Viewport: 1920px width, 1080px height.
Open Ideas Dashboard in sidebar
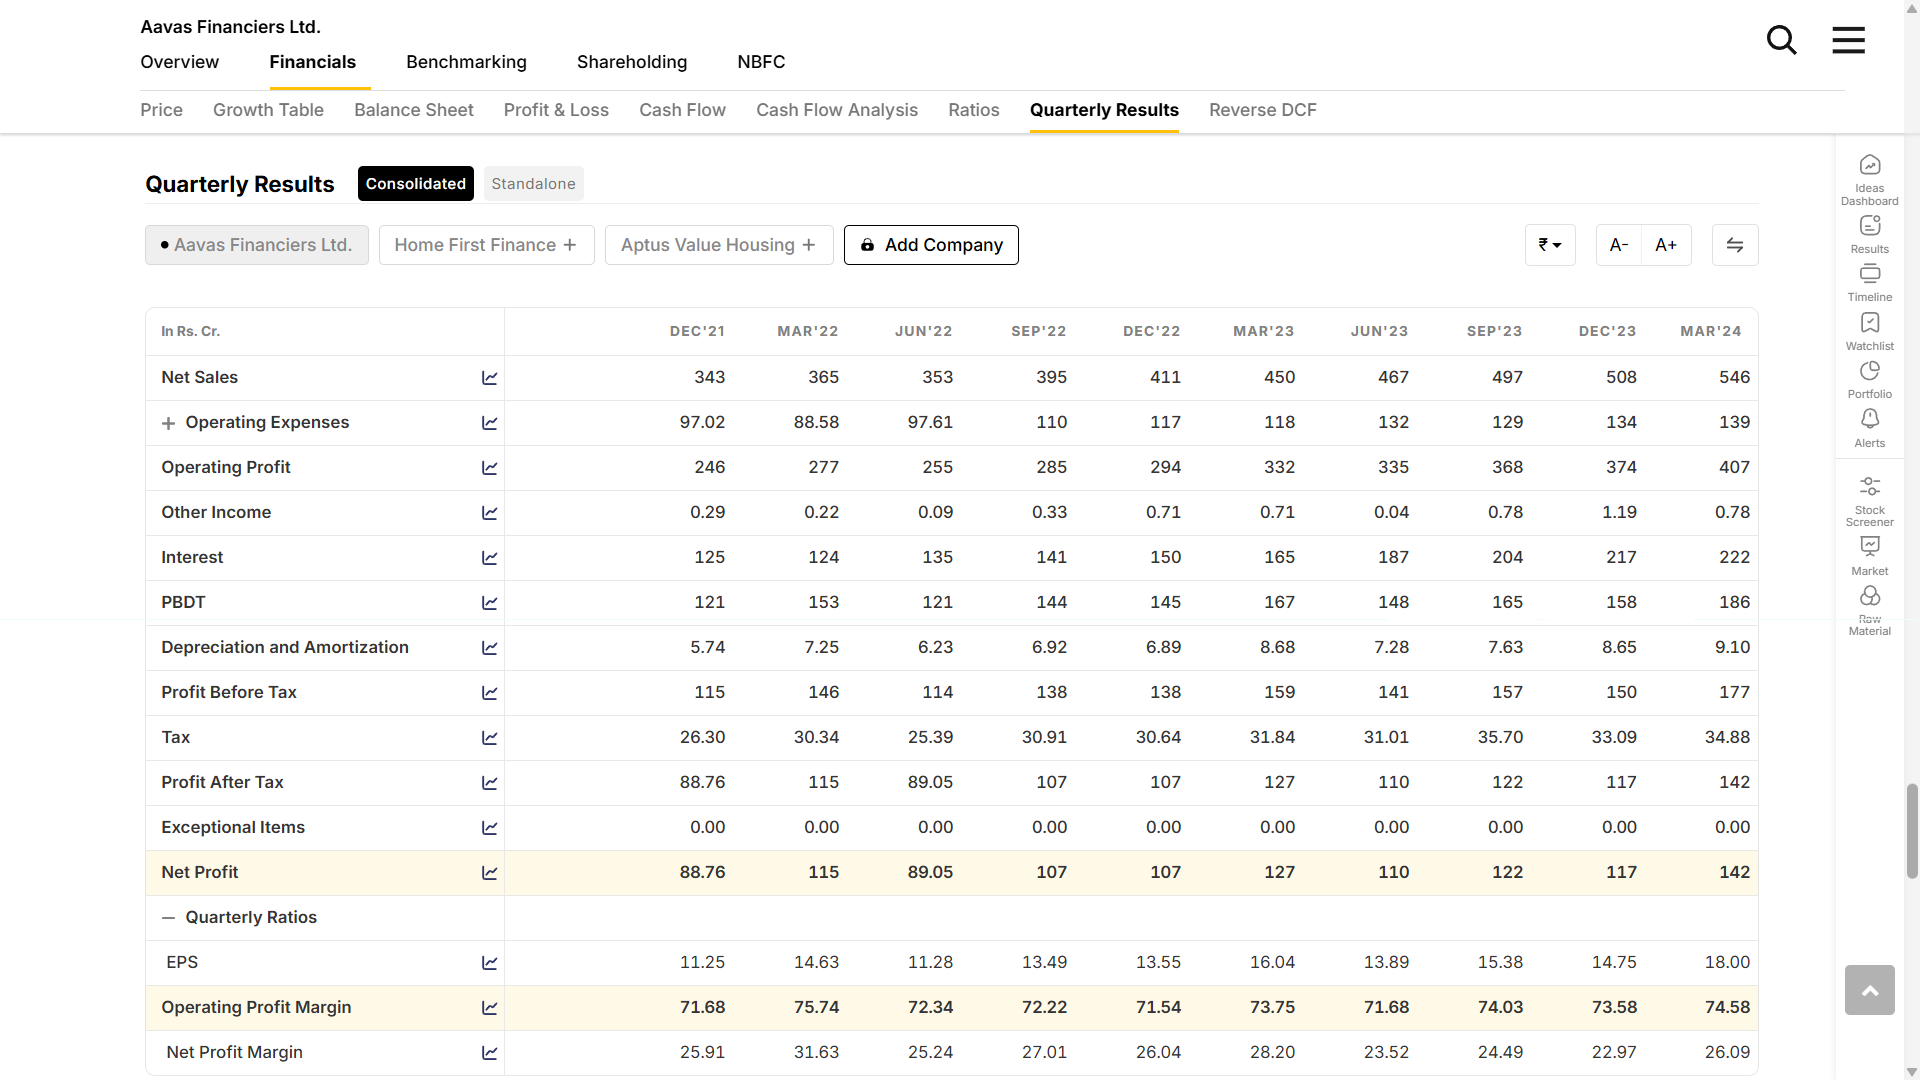pyautogui.click(x=1869, y=178)
